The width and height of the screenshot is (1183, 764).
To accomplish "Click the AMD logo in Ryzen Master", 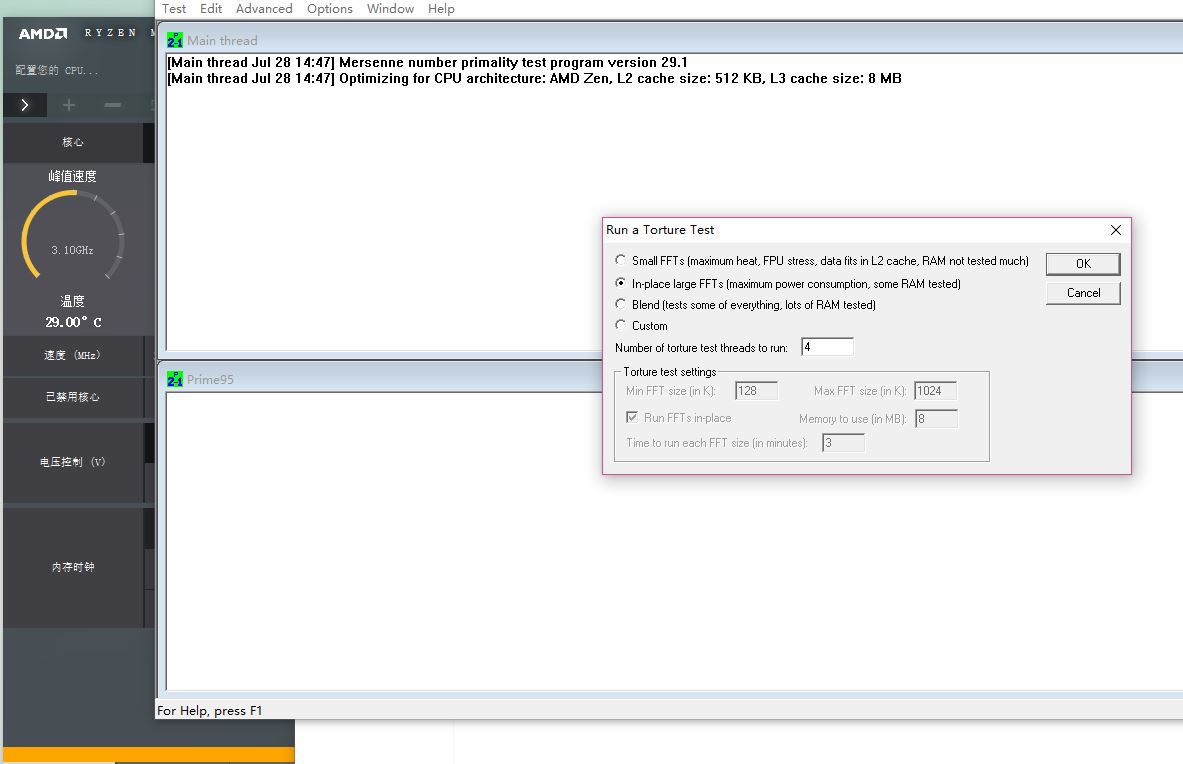I will click(43, 34).
